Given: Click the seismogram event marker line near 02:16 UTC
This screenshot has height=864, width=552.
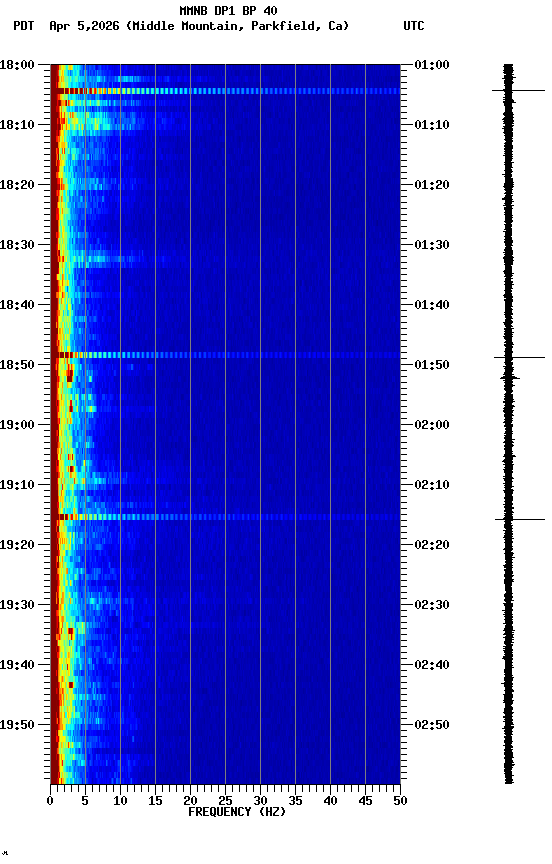Looking at the screenshot, I should point(519,519).
